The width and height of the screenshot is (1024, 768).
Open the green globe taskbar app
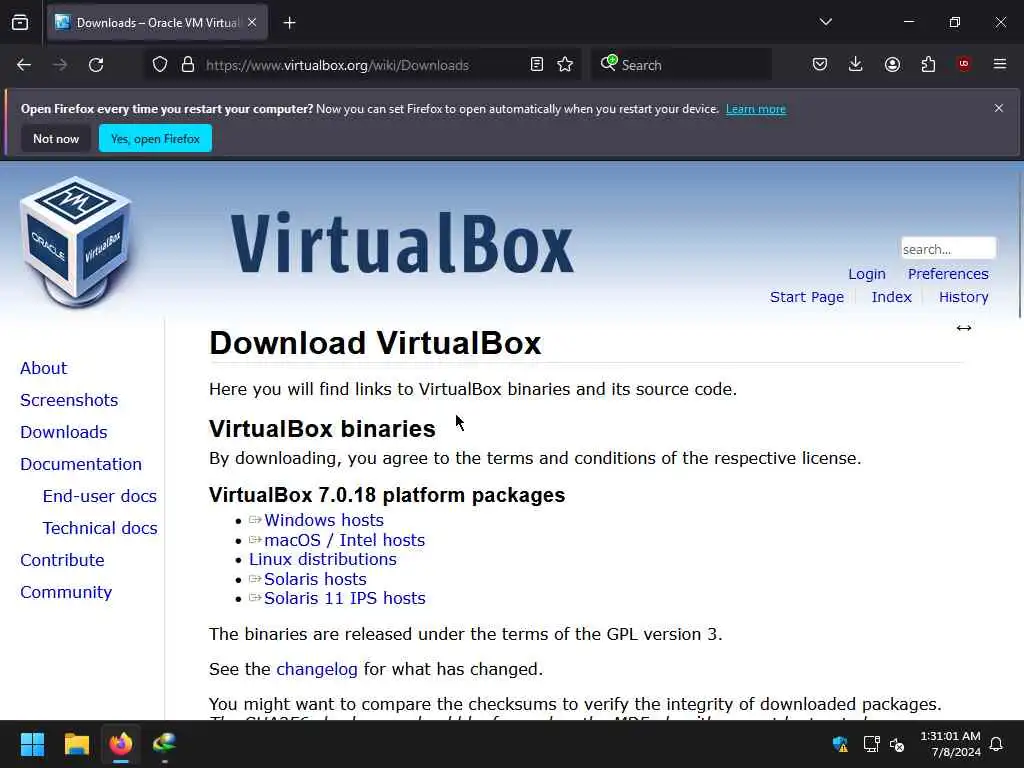click(x=165, y=744)
